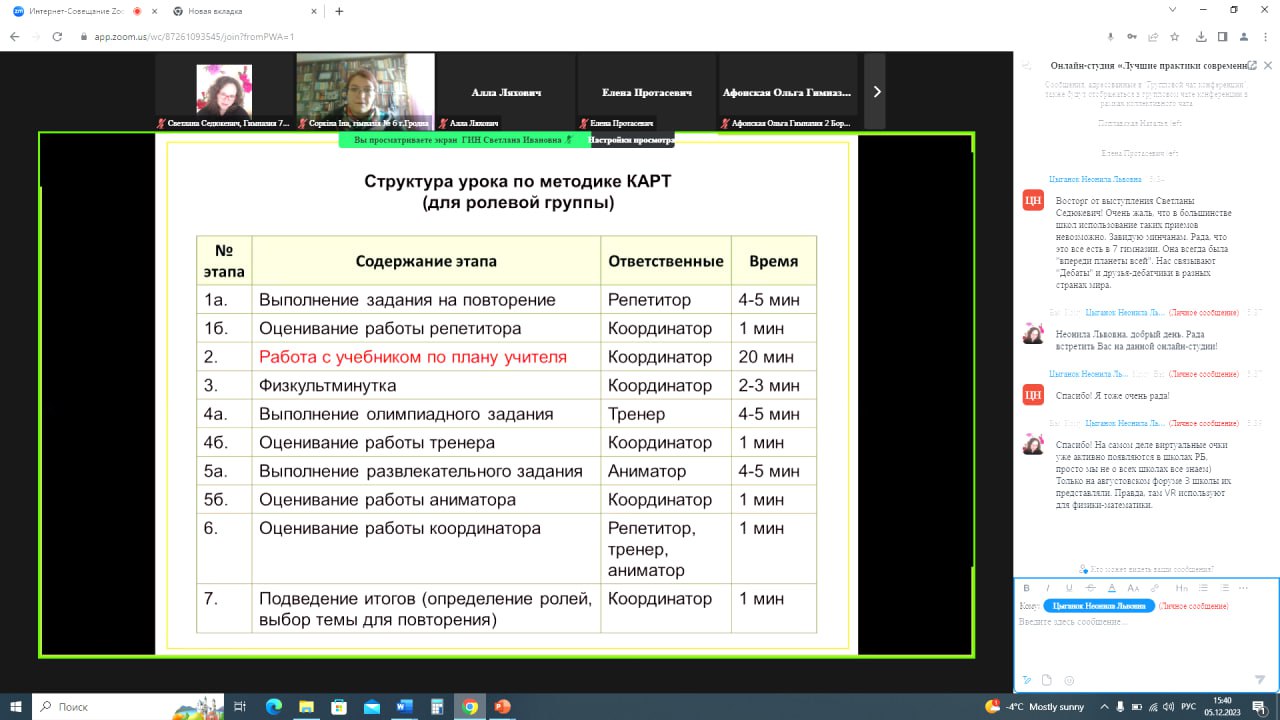Click the app.zoom.us address bar
Viewport: 1280px width, 720px height.
click(x=194, y=37)
